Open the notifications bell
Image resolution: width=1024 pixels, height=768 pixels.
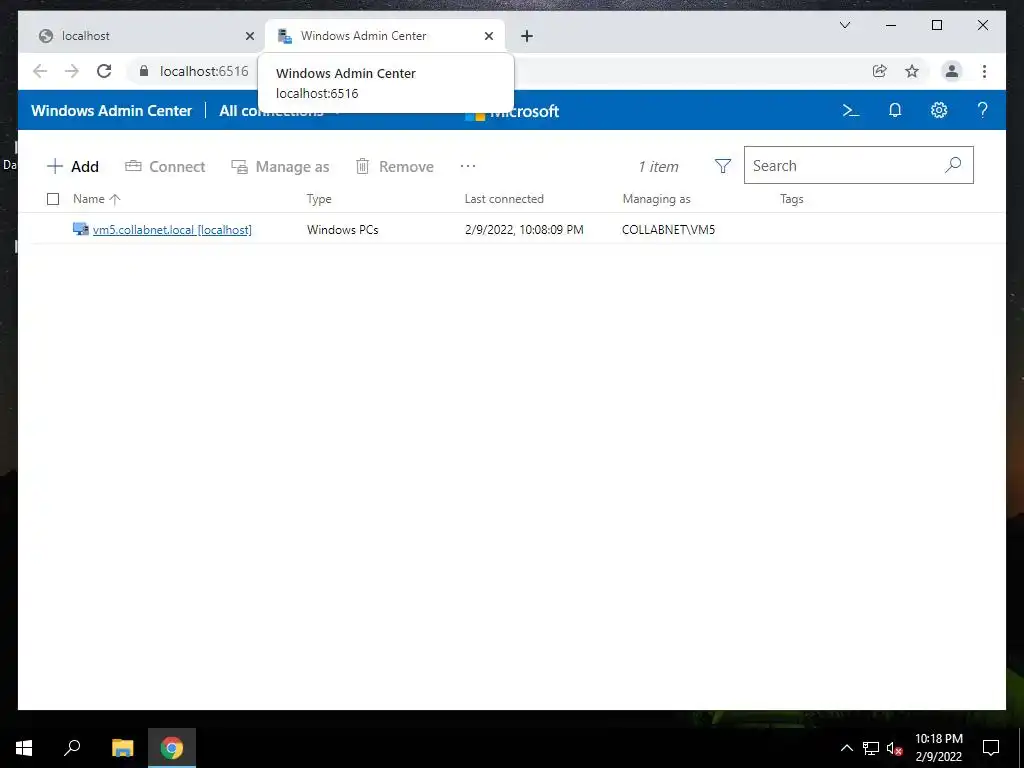pos(895,110)
